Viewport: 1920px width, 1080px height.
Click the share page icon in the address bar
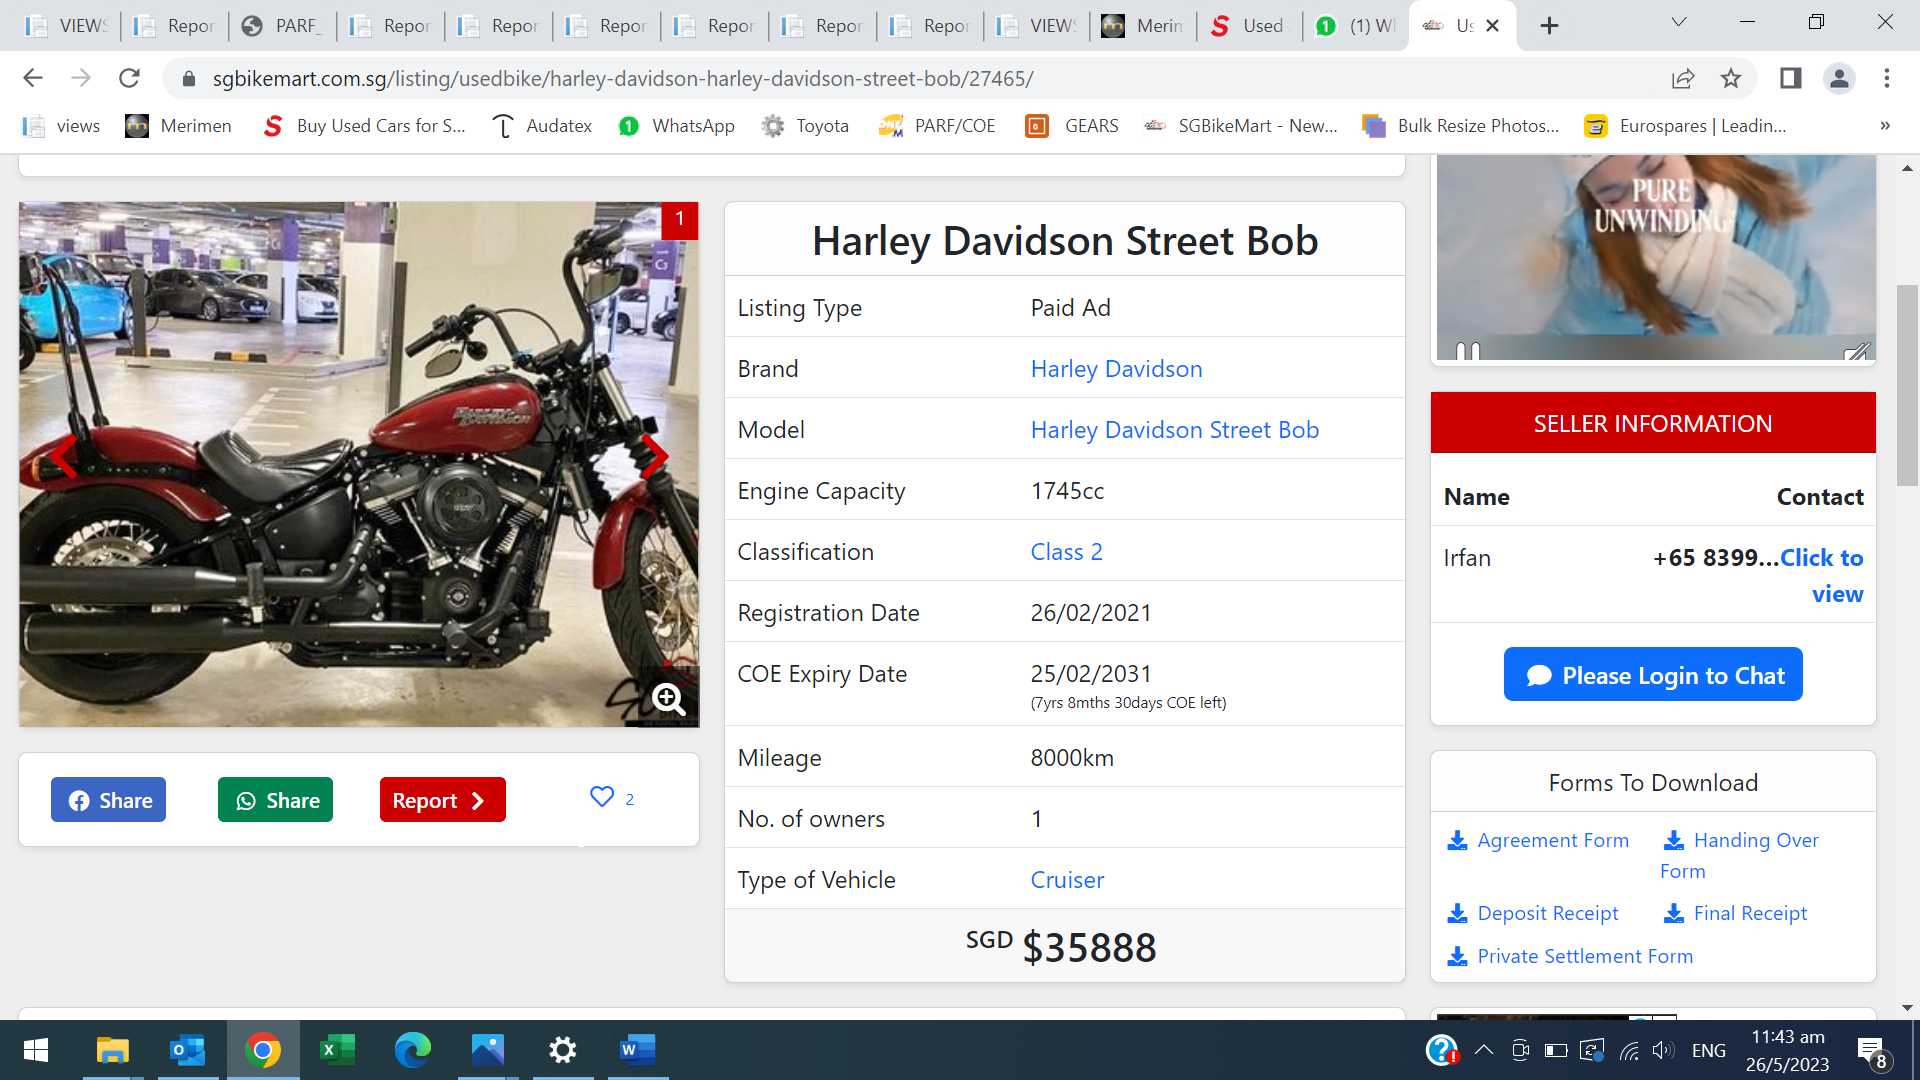coord(1683,78)
